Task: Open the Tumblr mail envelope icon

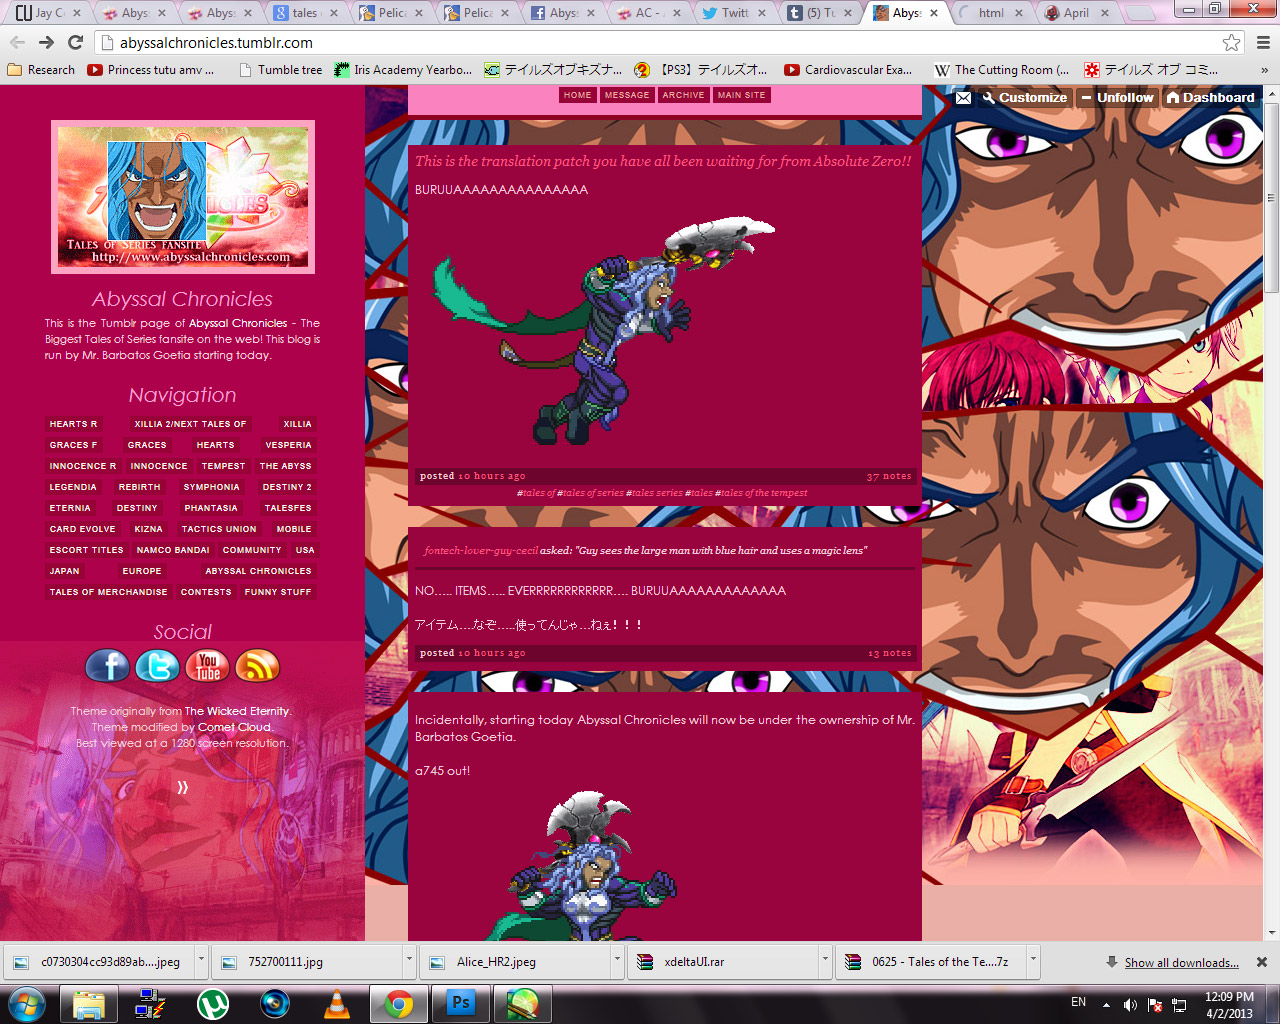Action: pos(963,97)
